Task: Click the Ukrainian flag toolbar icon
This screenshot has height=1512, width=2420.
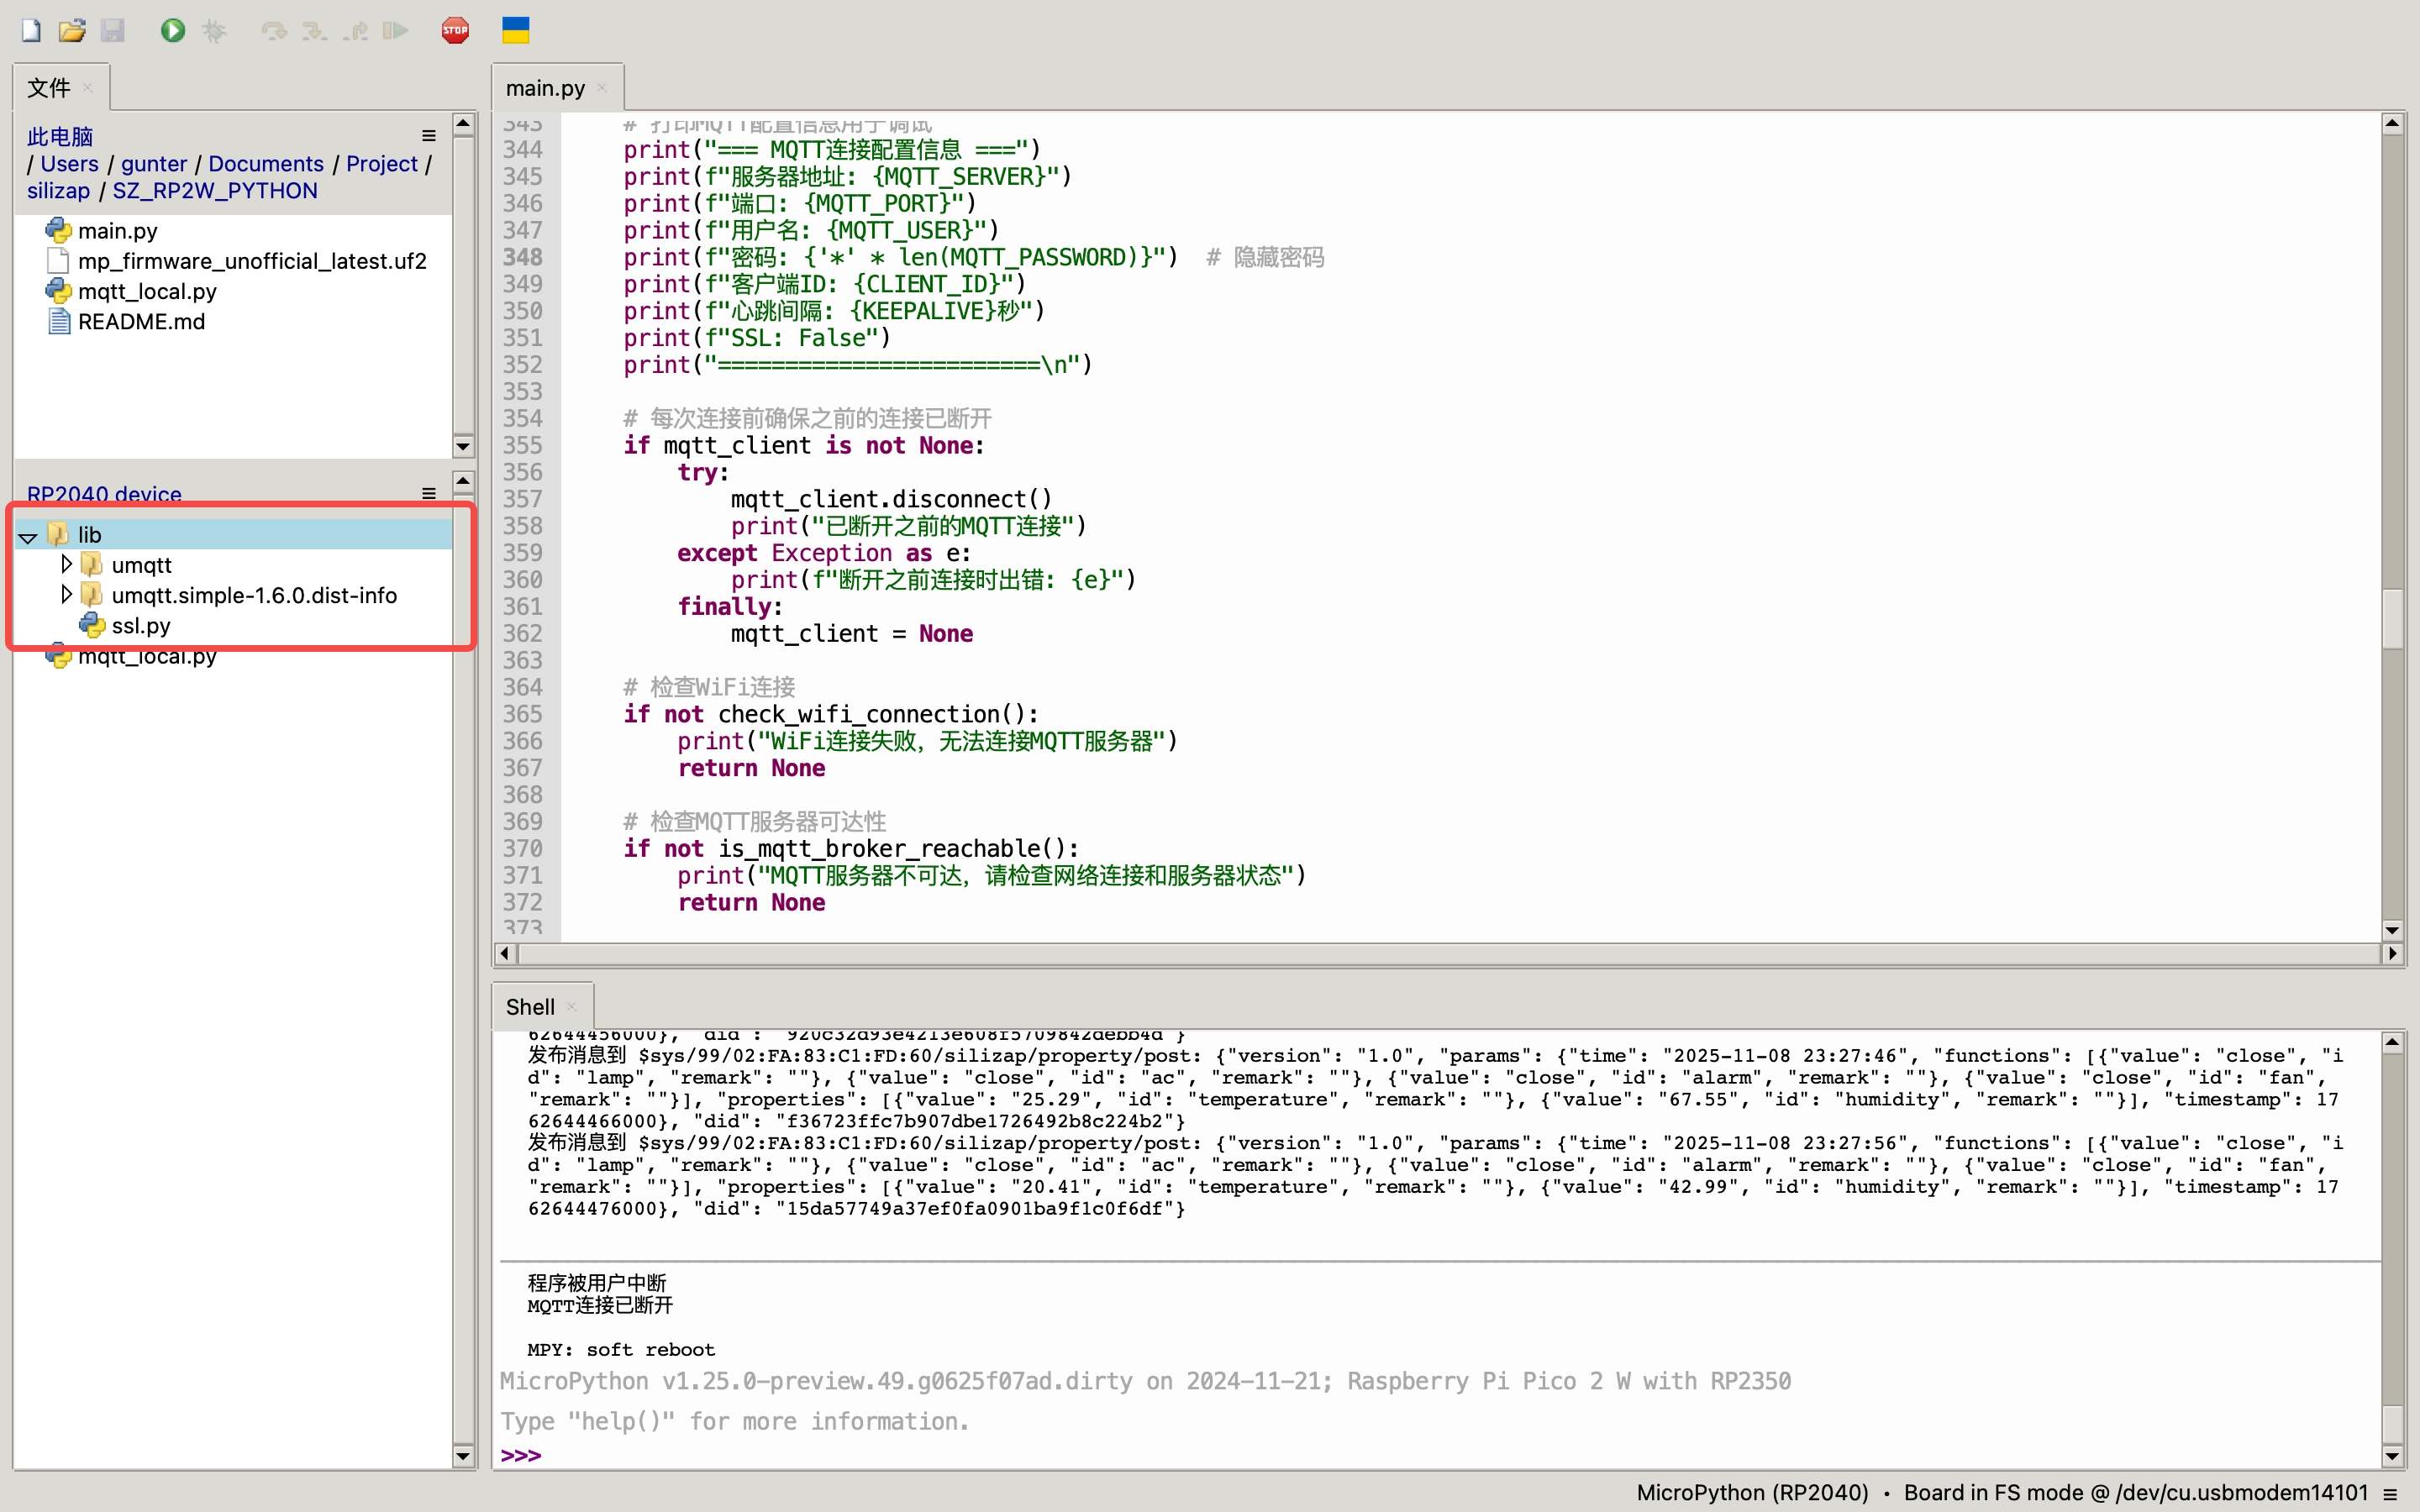Action: click(x=514, y=30)
